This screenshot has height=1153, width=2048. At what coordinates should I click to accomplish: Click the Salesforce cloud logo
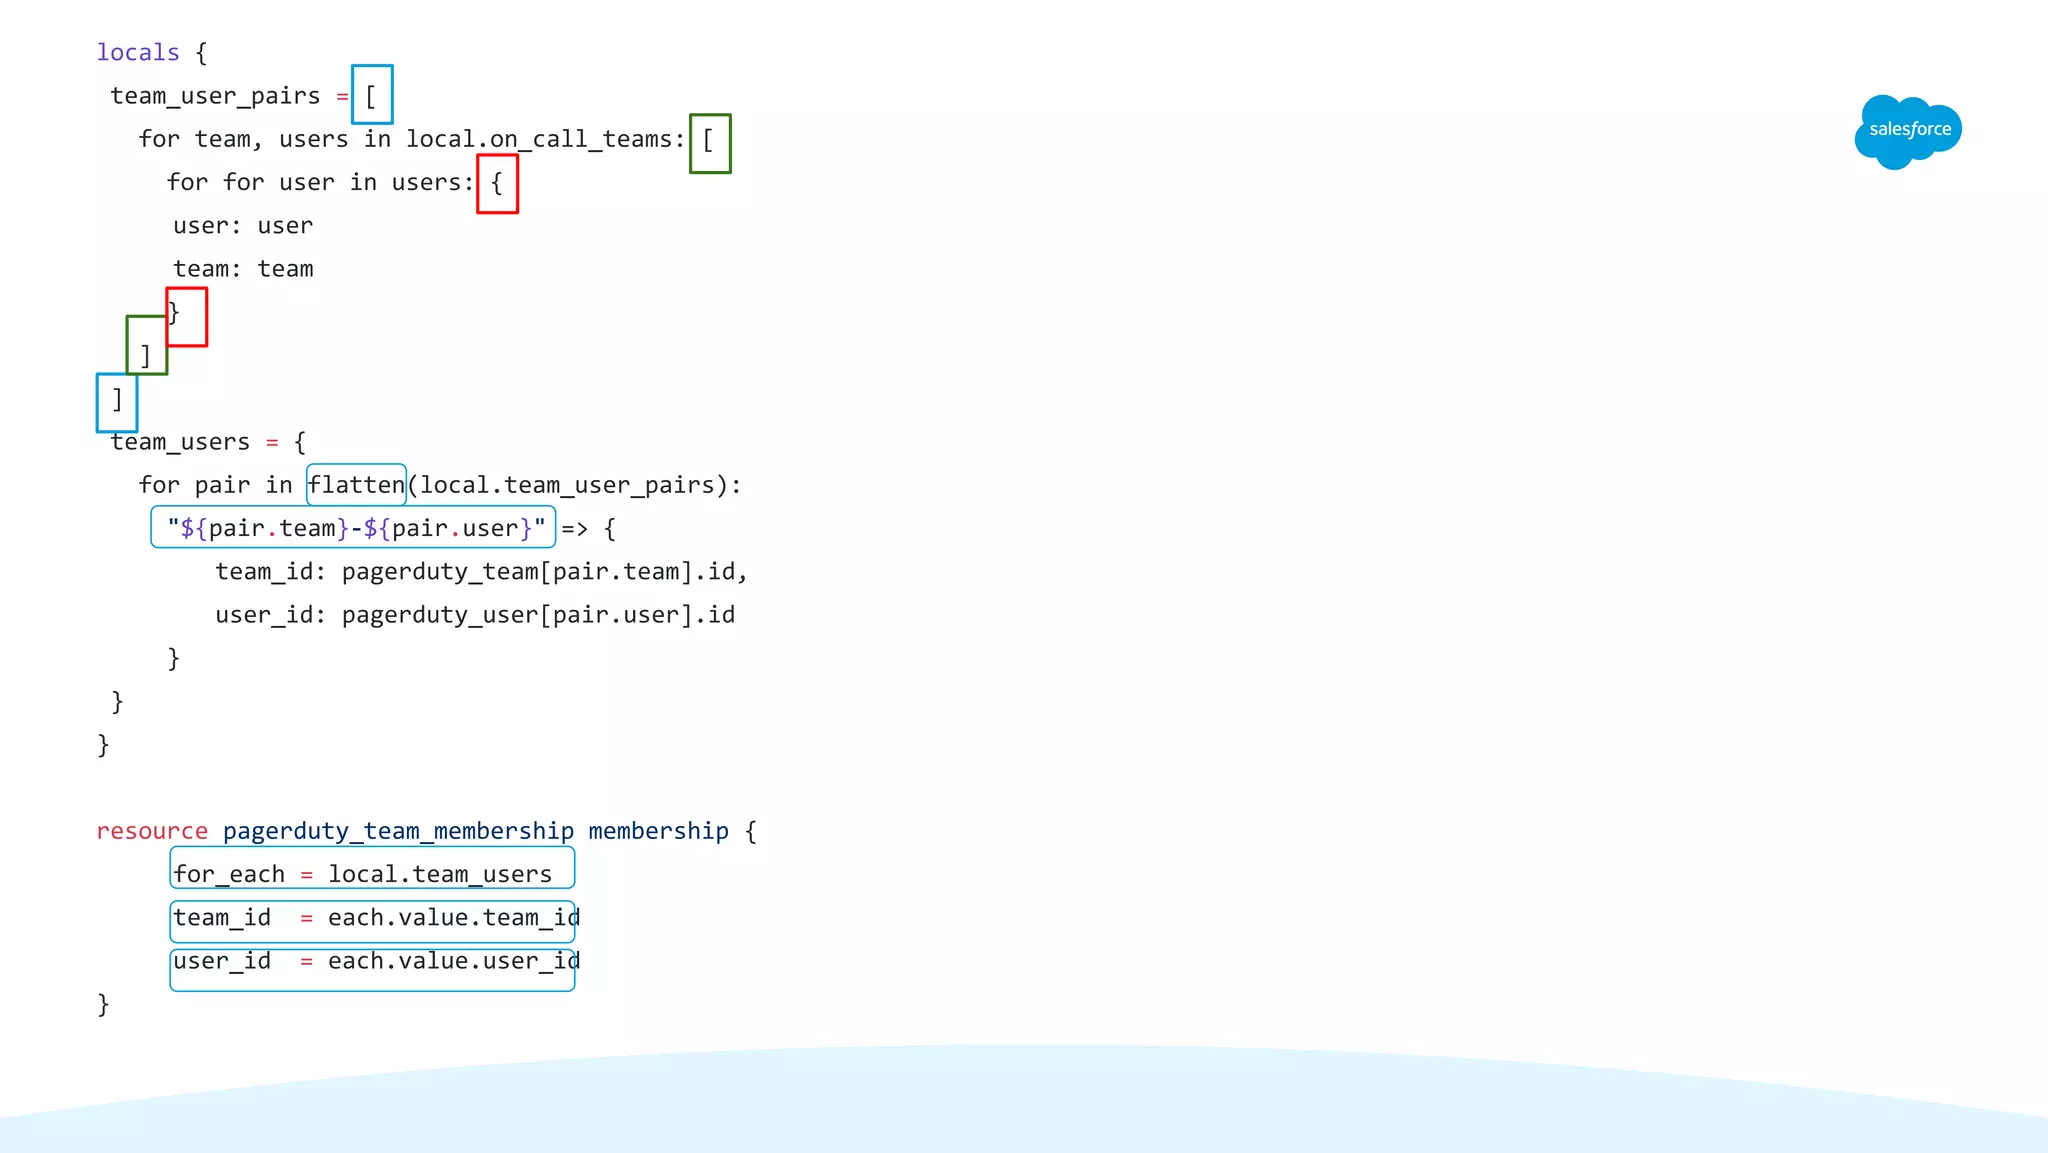(x=1908, y=132)
